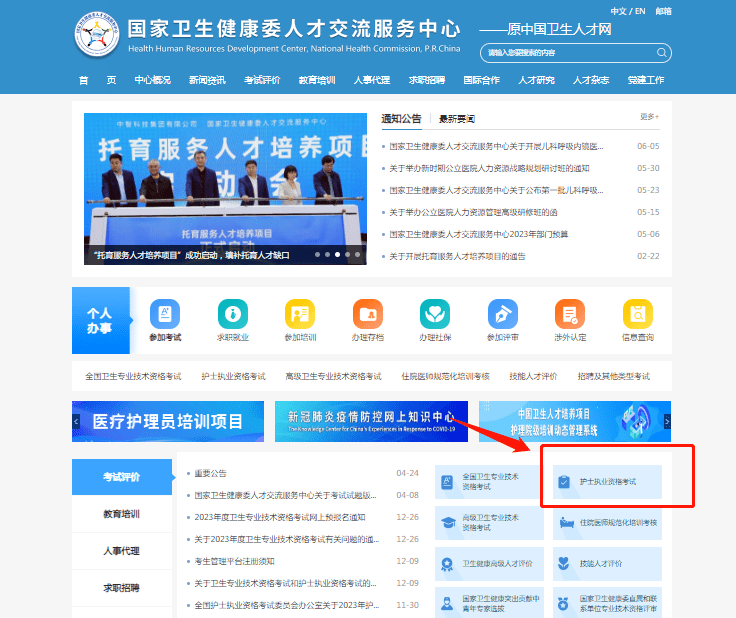Open notice 关于举办公立医院人力资源管理高级研修班的函
Screen dimensions: 736x618
[x=473, y=212]
